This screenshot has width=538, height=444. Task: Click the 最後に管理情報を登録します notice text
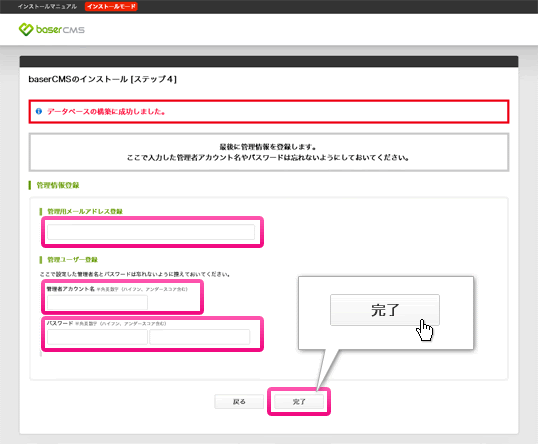tap(268, 147)
